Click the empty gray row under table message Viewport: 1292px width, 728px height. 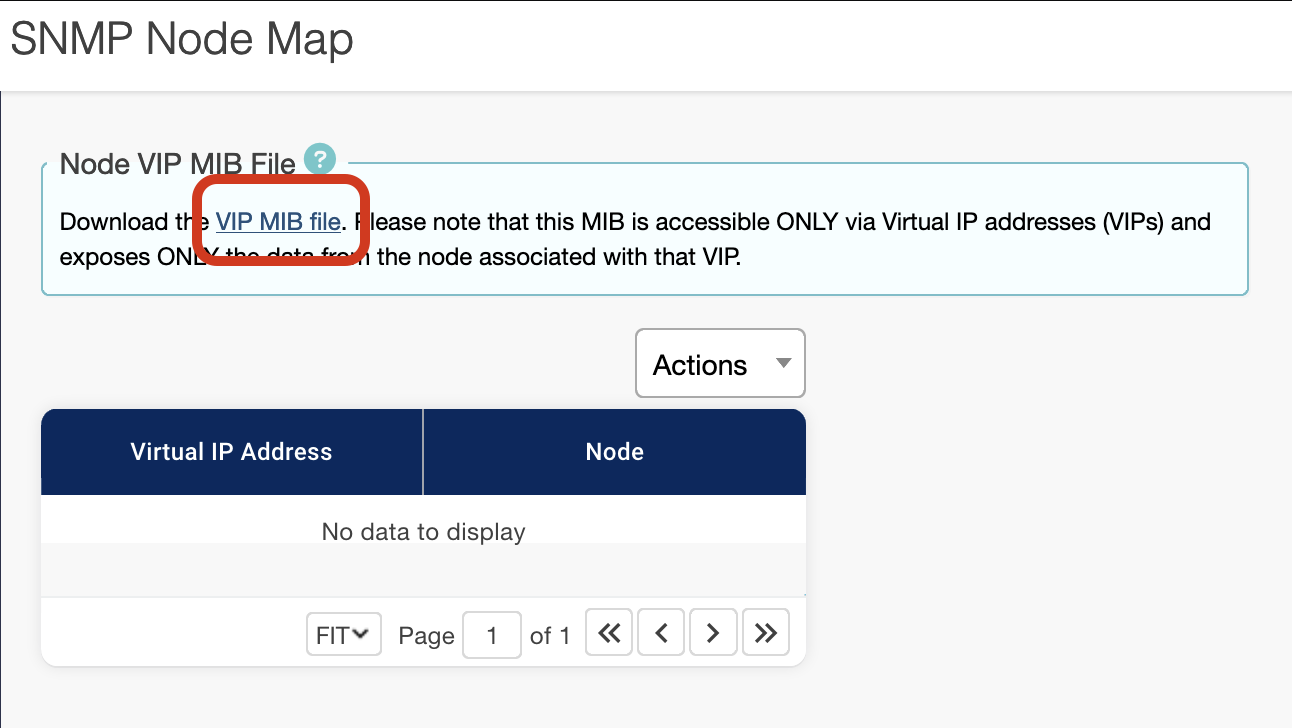pos(423,570)
